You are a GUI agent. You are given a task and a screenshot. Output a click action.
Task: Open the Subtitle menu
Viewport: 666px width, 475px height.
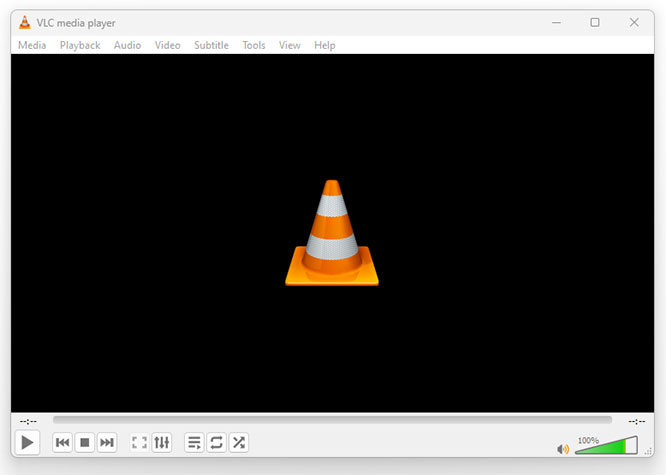(211, 45)
